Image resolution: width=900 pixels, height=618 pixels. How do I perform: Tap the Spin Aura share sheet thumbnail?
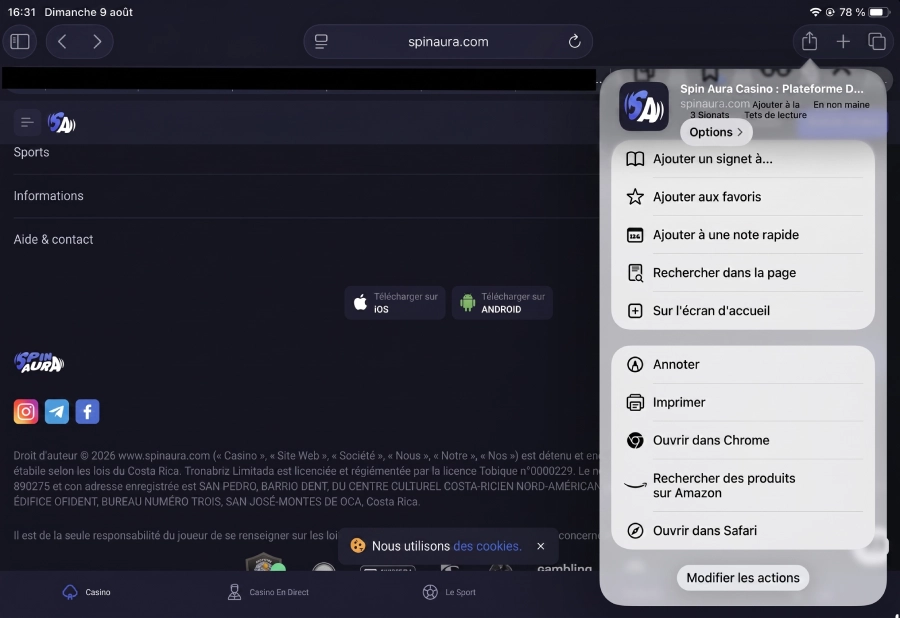[x=644, y=107]
